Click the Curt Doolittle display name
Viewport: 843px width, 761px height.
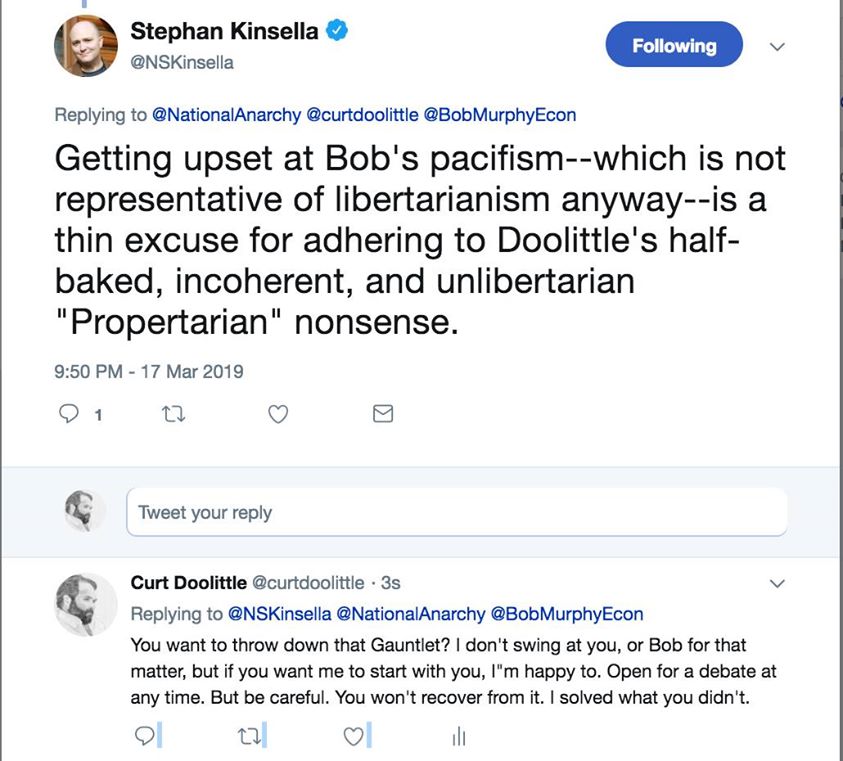pyautogui.click(x=186, y=583)
